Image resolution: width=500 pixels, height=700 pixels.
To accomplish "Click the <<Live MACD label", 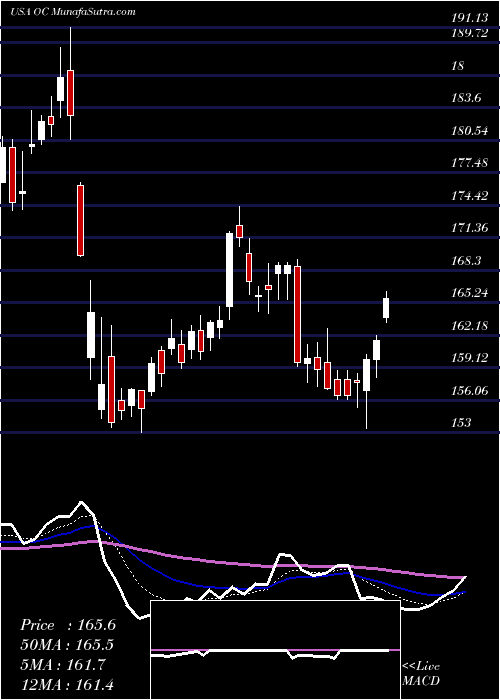I will 421,674.
